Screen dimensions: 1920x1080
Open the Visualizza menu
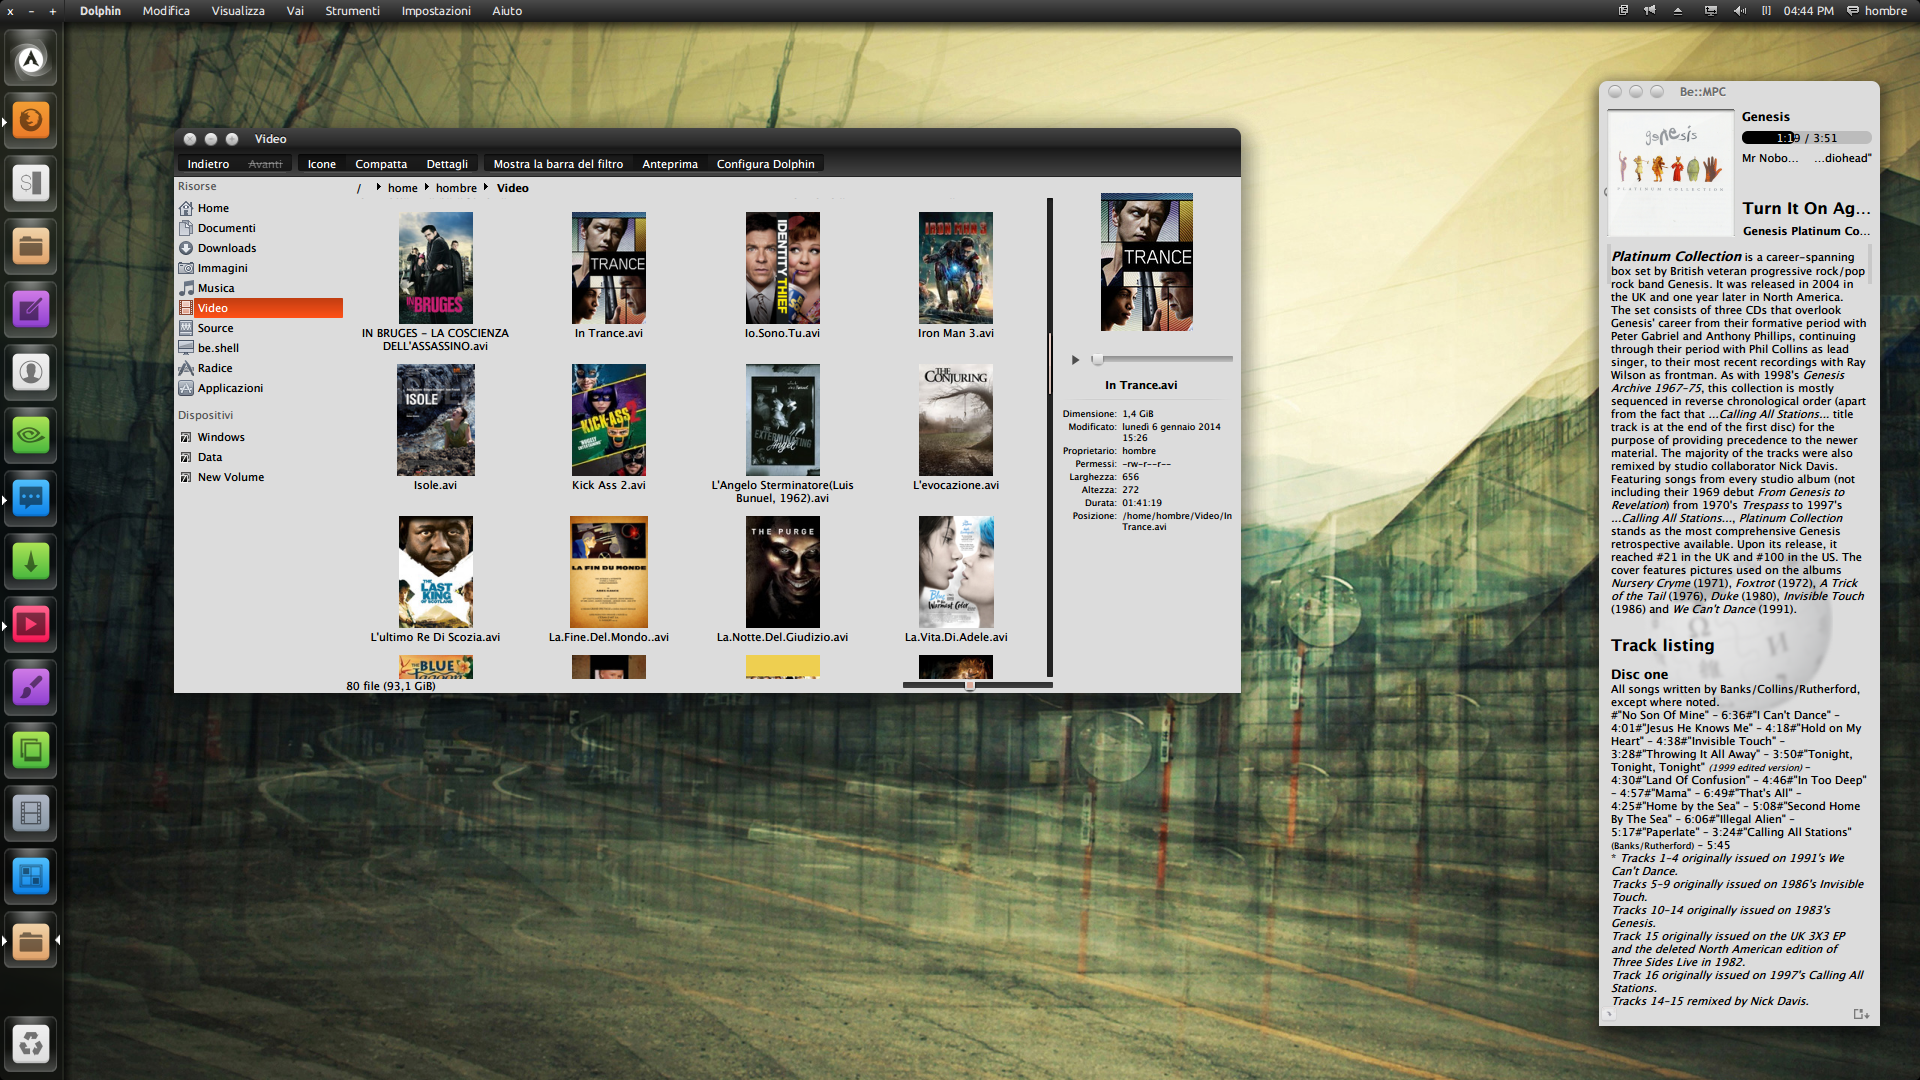(x=238, y=11)
